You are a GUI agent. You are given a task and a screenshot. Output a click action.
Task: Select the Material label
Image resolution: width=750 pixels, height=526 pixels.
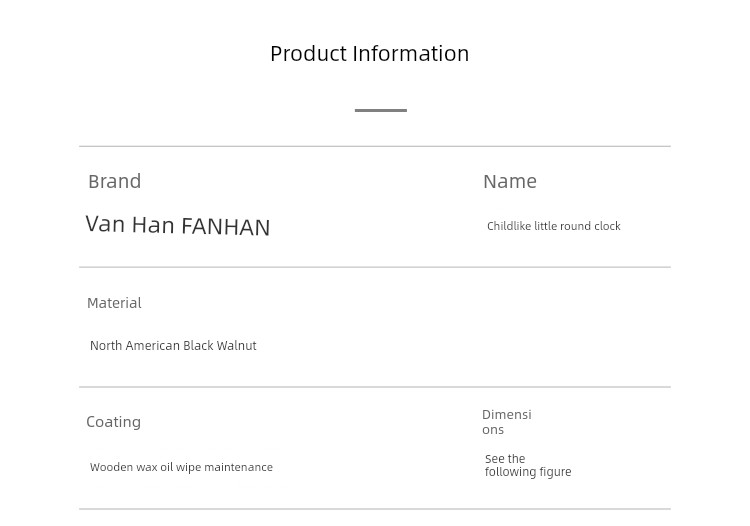coord(114,303)
